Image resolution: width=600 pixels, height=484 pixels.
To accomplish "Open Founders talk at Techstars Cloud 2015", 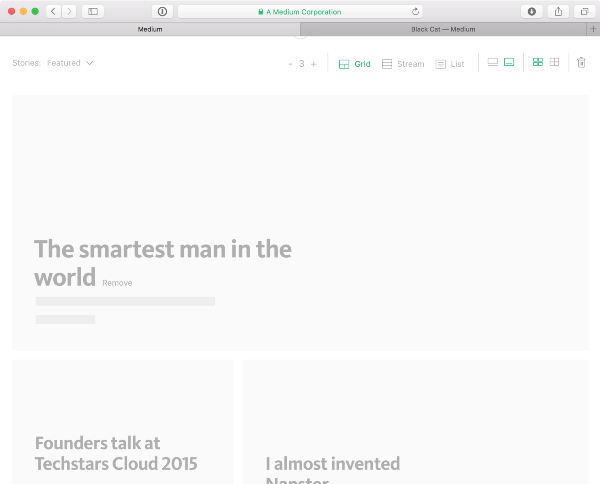I will (115, 453).
